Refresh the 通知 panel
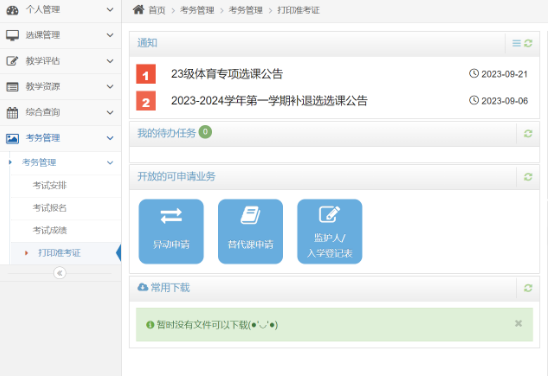 528,43
